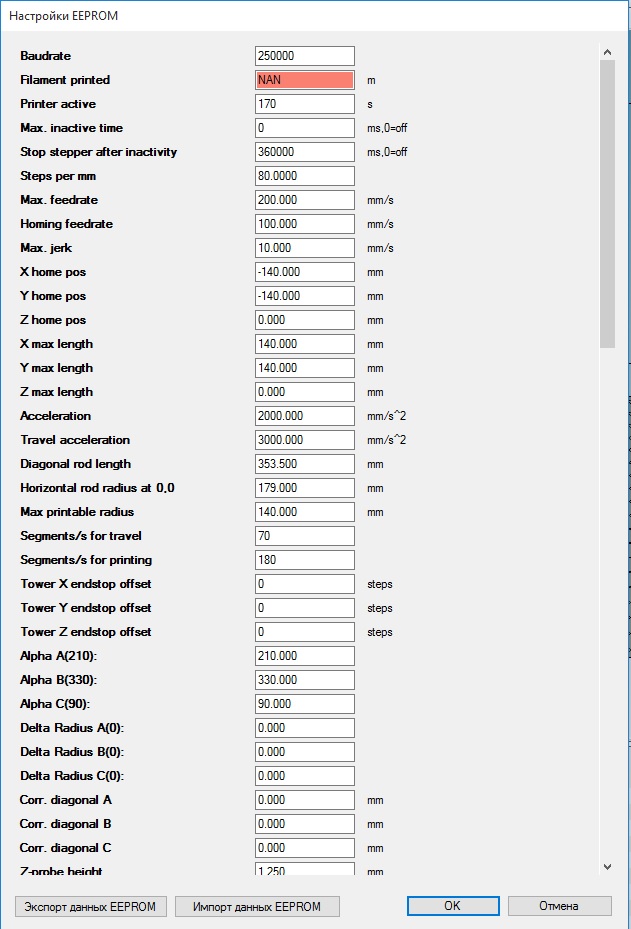
Task: Click Экспорт данных EEPROM button
Action: (91, 906)
